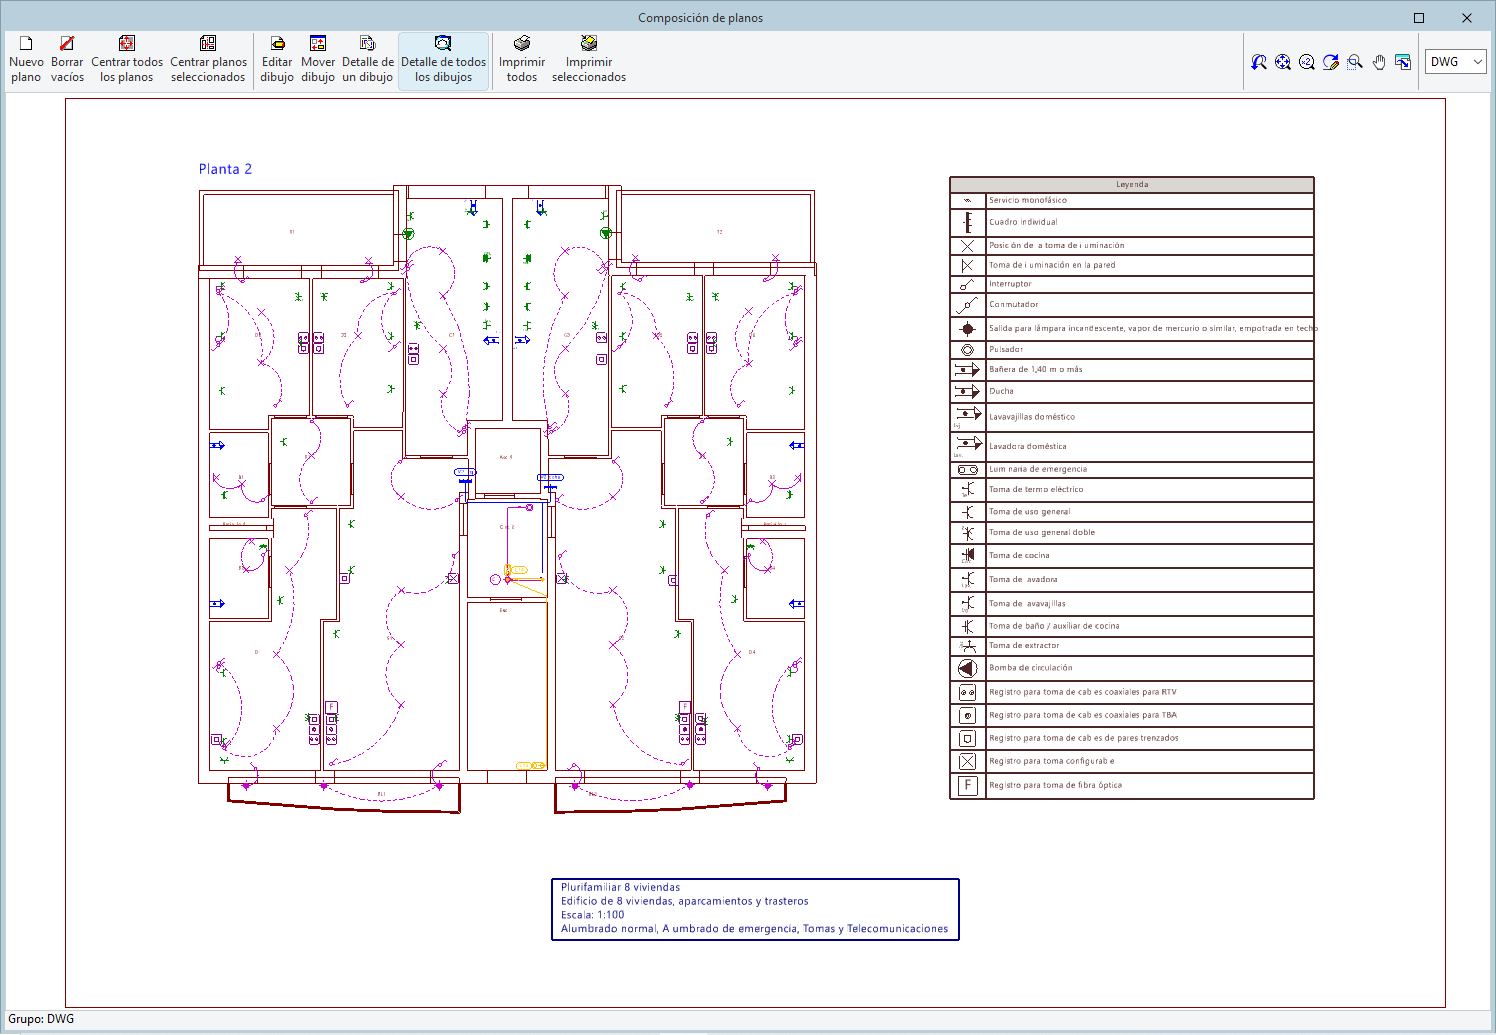The width and height of the screenshot is (1496, 1035).
Task: Click Borrar vacíos in the toolbar
Action: 67,61
